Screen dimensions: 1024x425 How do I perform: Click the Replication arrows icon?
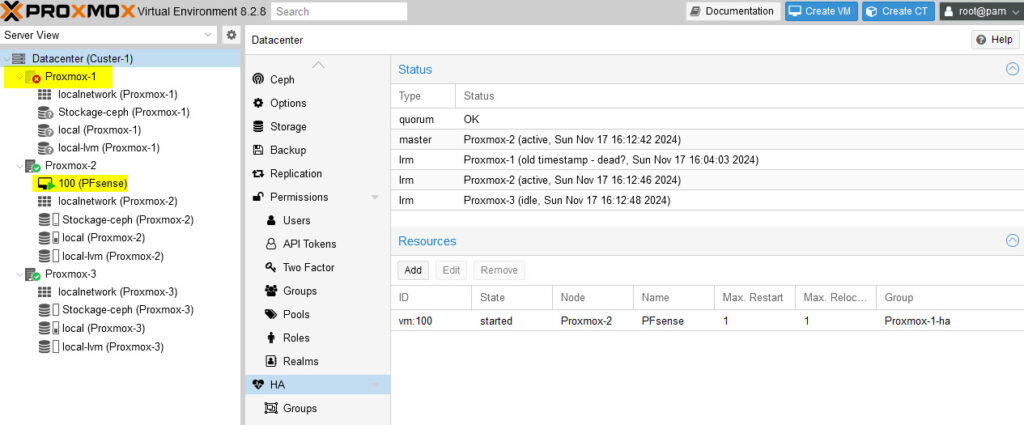click(258, 174)
